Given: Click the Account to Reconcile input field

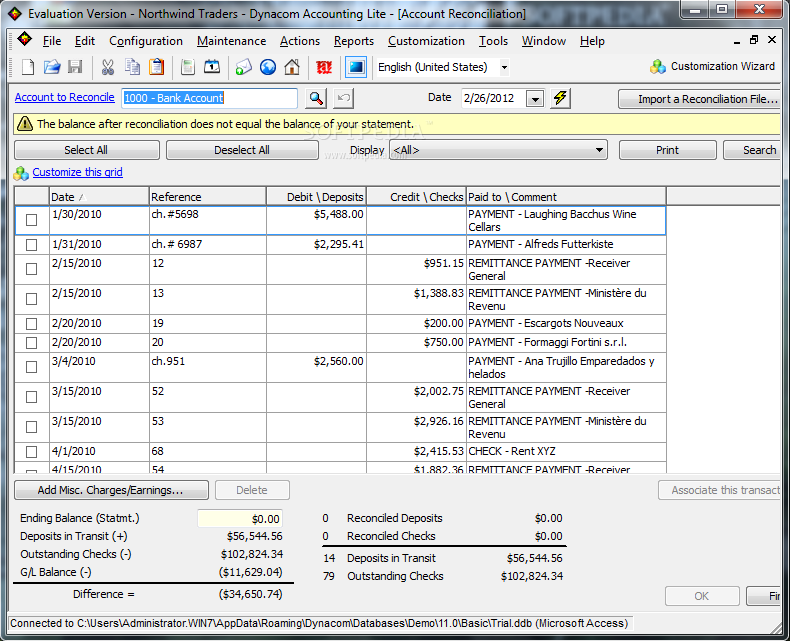Looking at the screenshot, I should [x=210, y=98].
